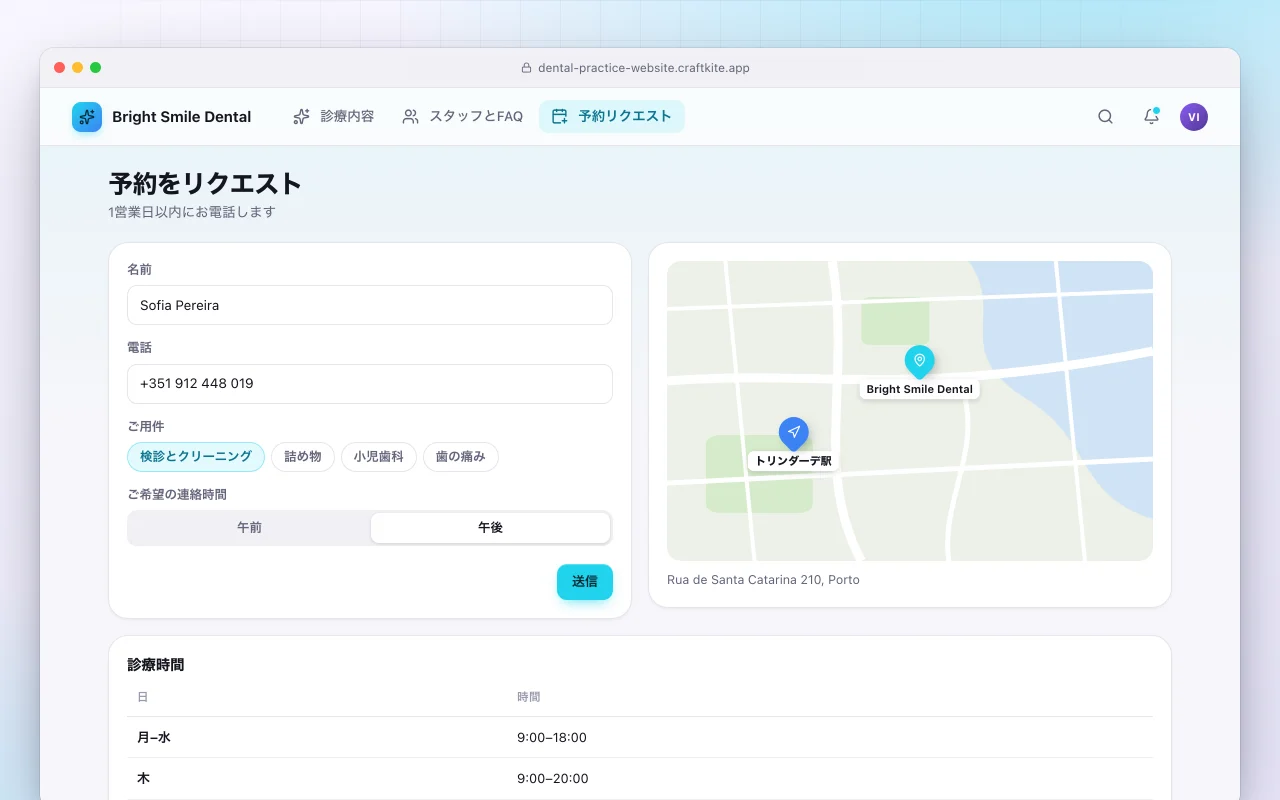Click the 1営業日以内にお電話します subtitle
The width and height of the screenshot is (1280, 800).
pyautogui.click(x=192, y=212)
